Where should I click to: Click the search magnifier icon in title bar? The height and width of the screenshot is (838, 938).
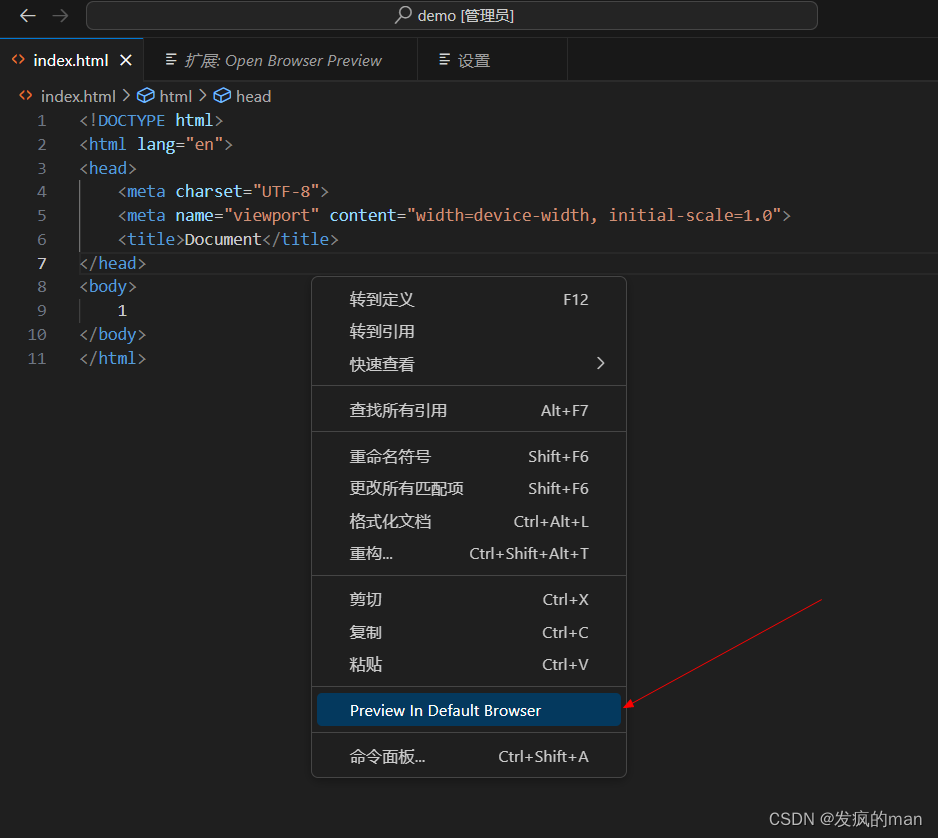[x=403, y=15]
